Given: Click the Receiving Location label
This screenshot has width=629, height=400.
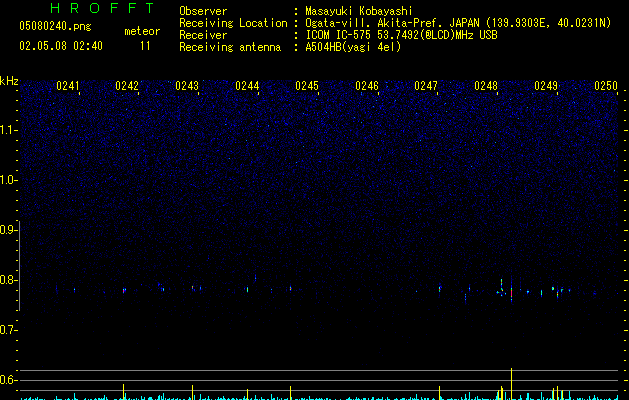Looking at the screenshot, I should [233, 23].
